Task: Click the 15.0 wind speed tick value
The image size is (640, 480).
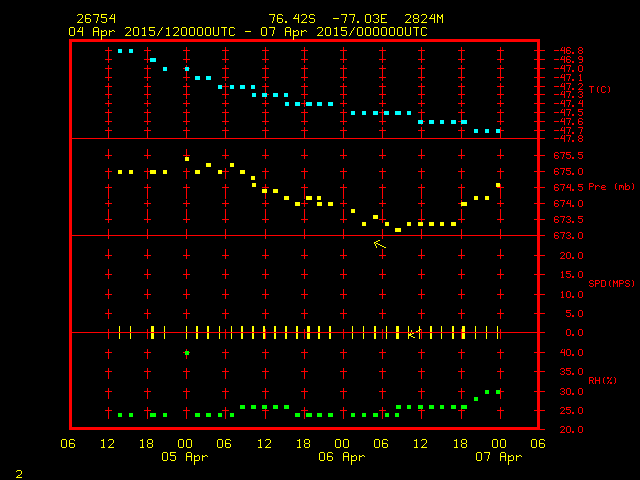Action: [x=572, y=275]
